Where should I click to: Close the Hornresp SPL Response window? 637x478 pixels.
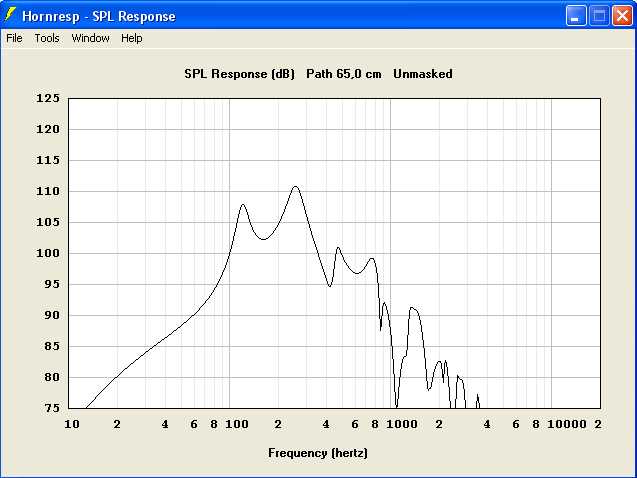coord(622,16)
